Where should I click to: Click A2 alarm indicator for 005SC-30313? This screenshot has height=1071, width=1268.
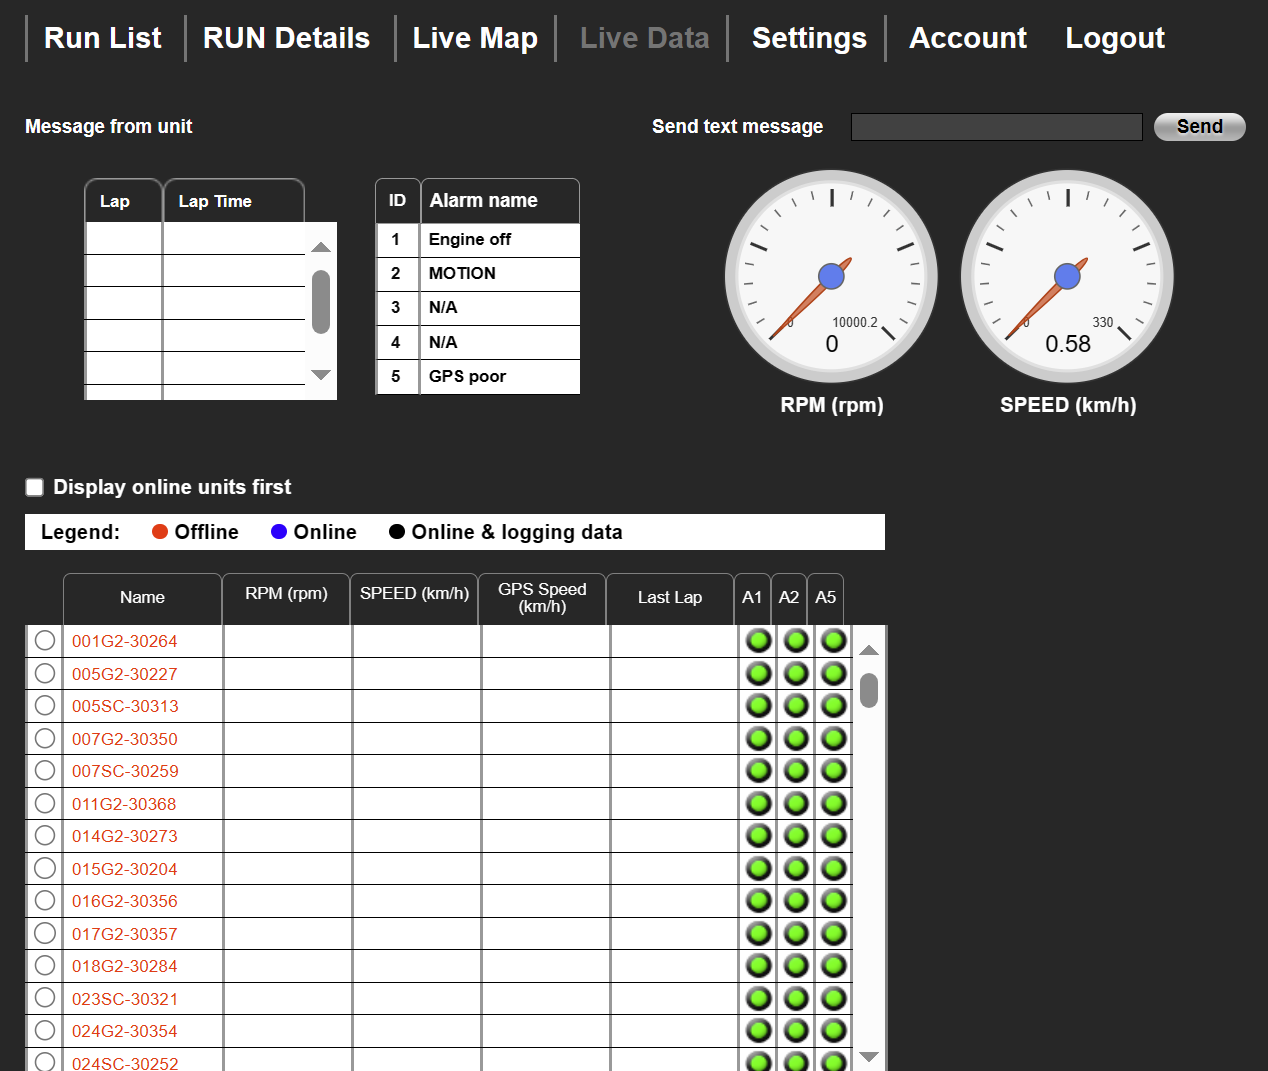[796, 706]
